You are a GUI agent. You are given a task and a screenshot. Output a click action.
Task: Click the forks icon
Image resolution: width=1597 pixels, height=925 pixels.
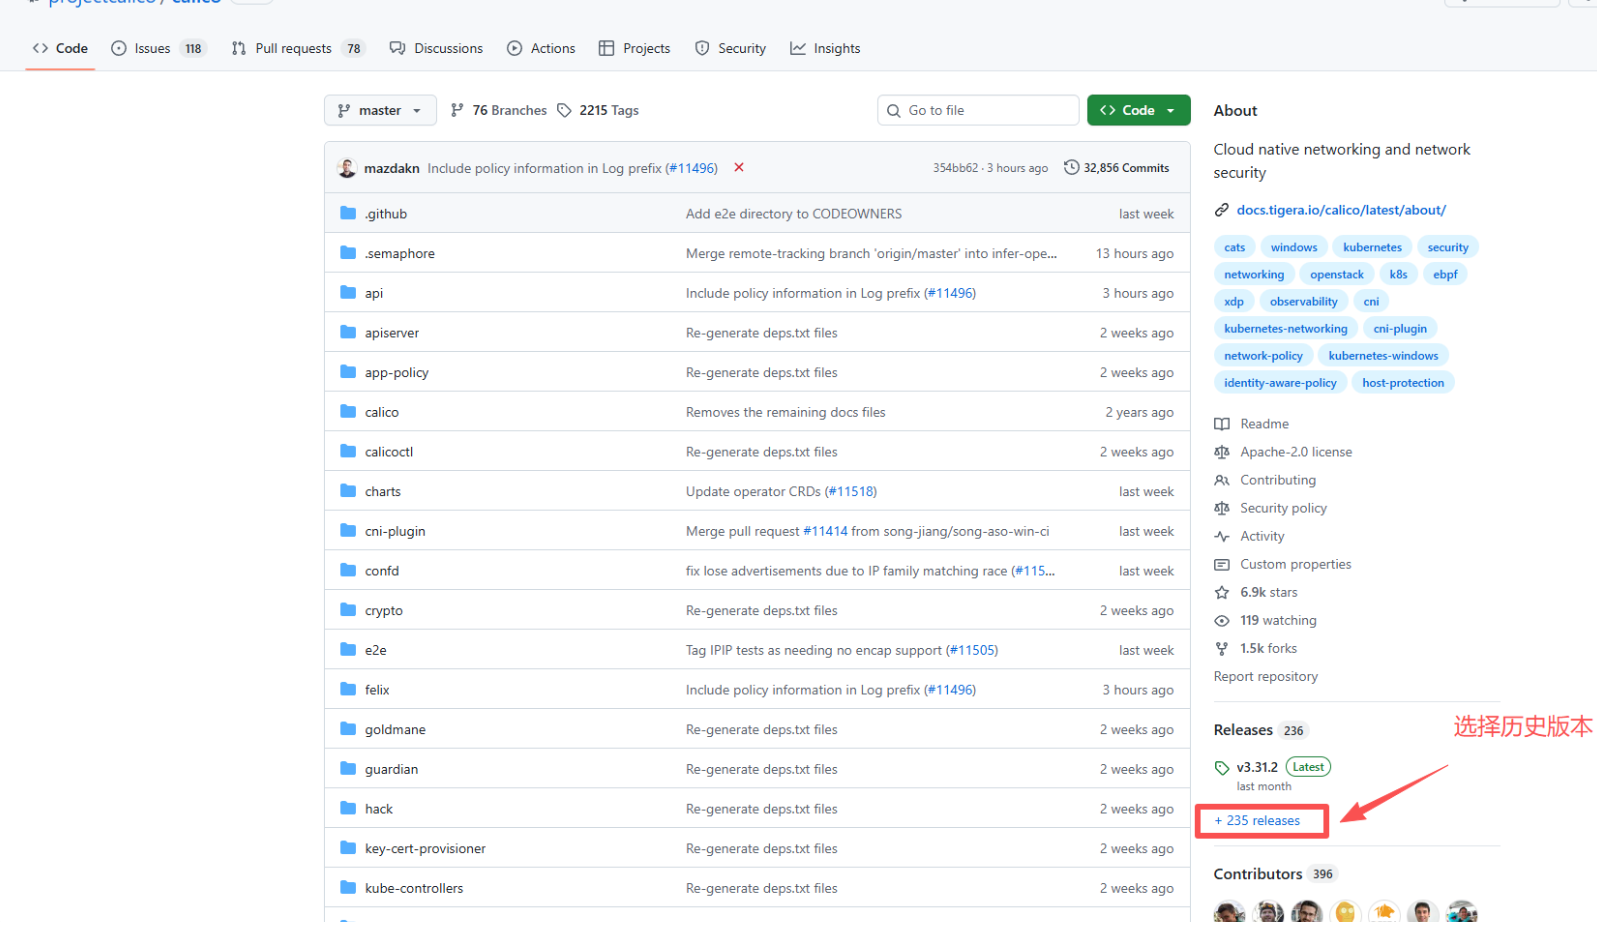(1222, 648)
